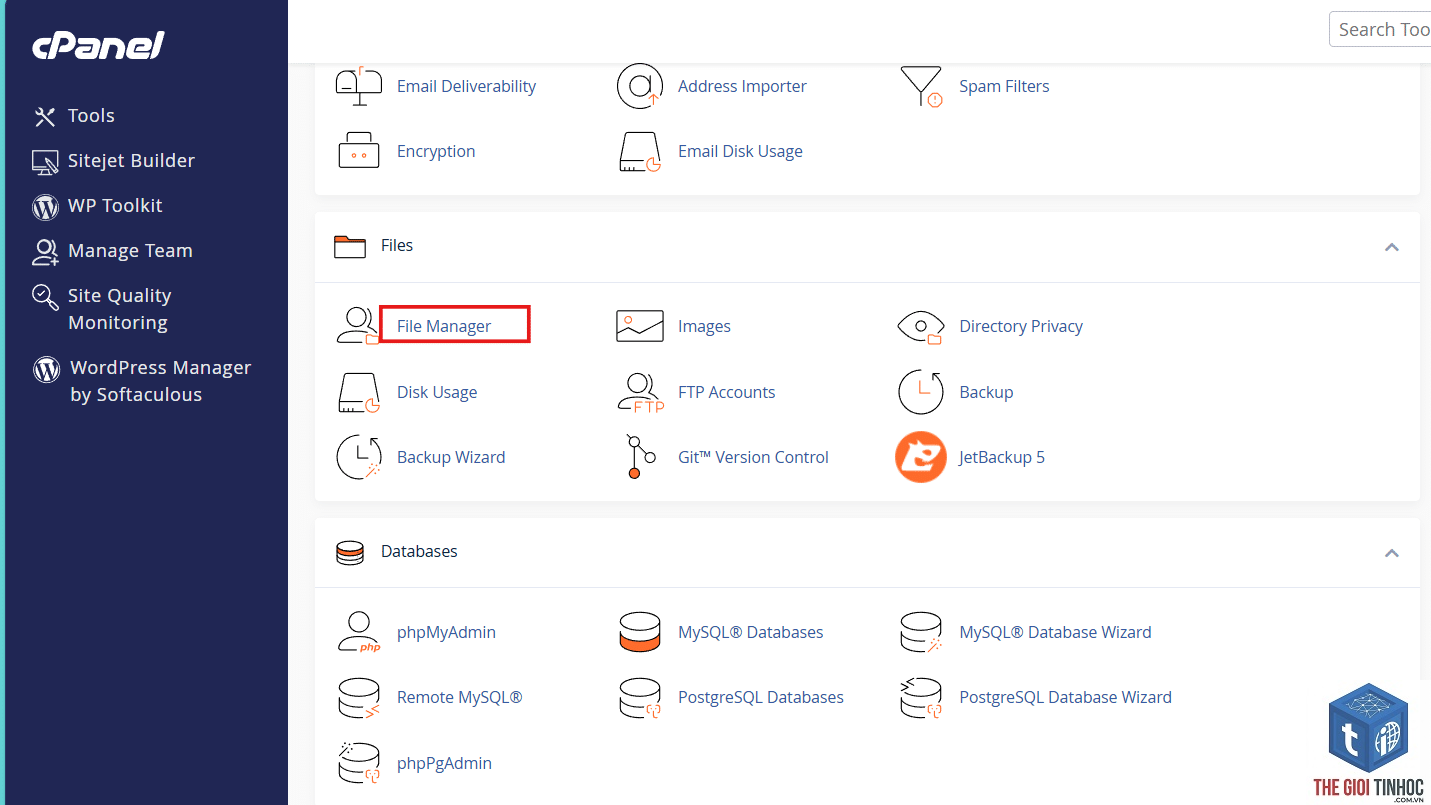Open the Images link
Screen dimensions: 1431x805
click(x=704, y=326)
